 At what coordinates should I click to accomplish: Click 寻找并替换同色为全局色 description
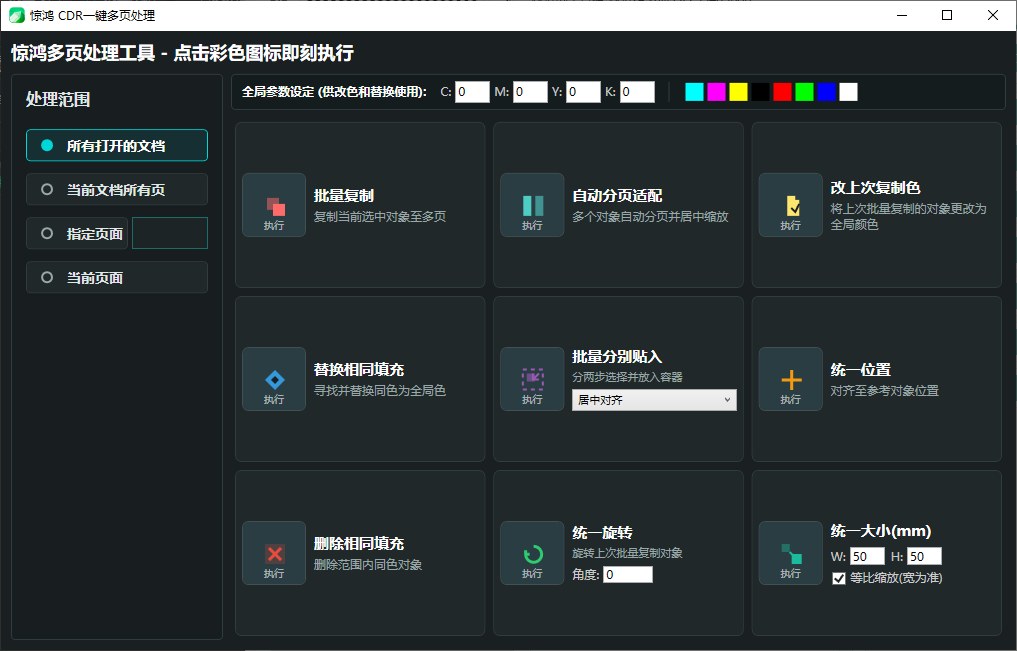click(x=379, y=390)
